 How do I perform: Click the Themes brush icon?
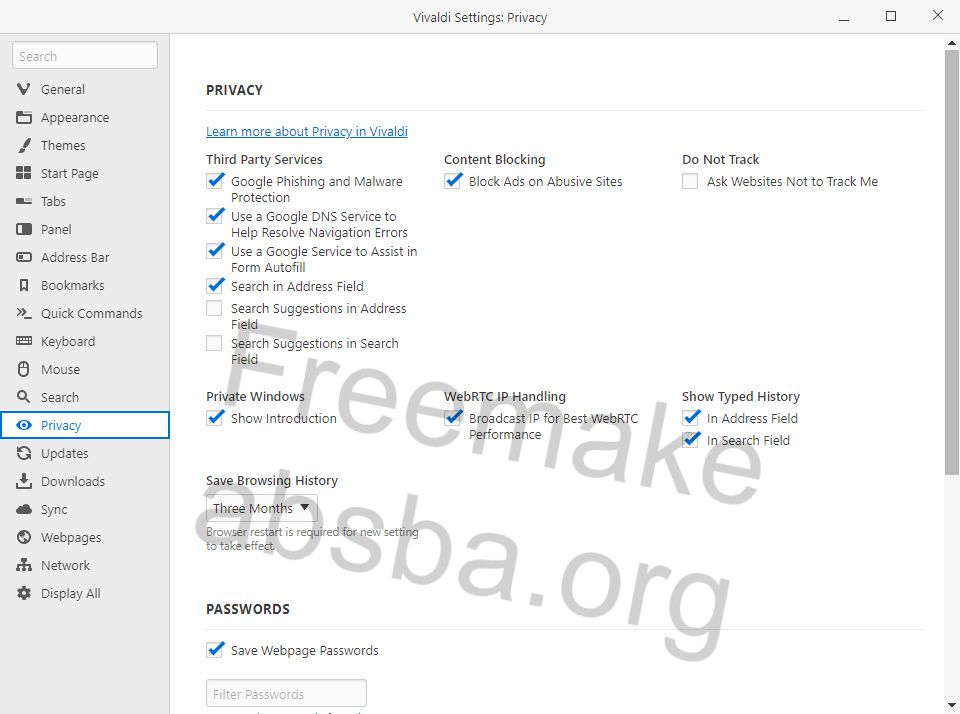23,145
